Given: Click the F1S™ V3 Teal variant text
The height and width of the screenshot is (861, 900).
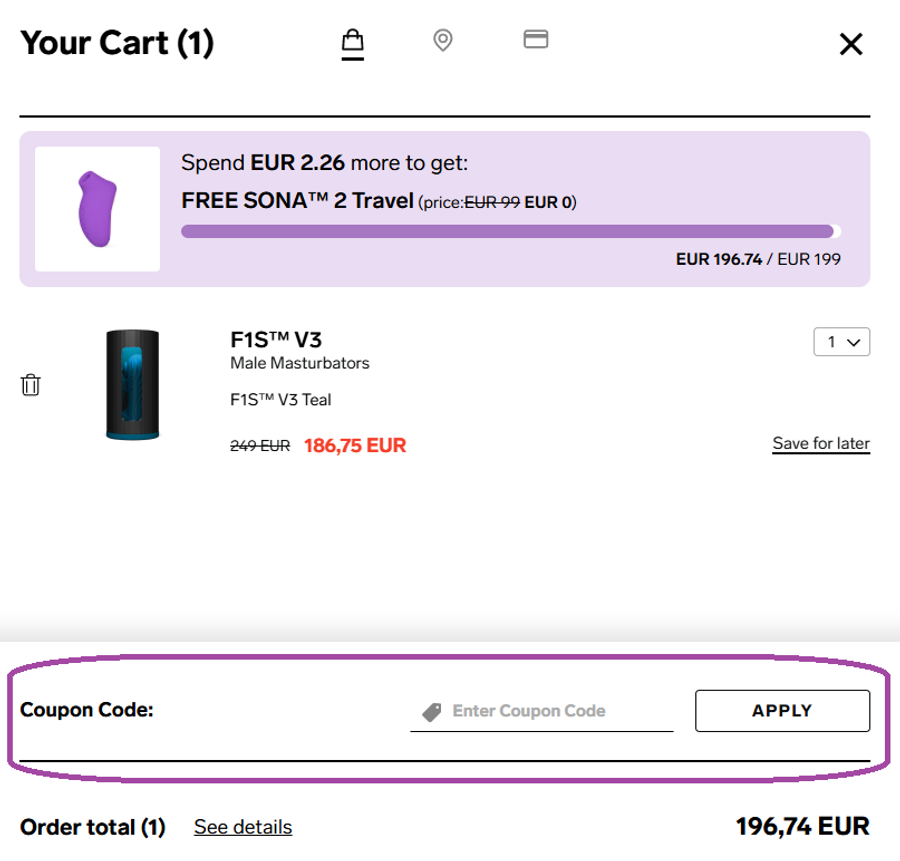Looking at the screenshot, I should pos(281,400).
